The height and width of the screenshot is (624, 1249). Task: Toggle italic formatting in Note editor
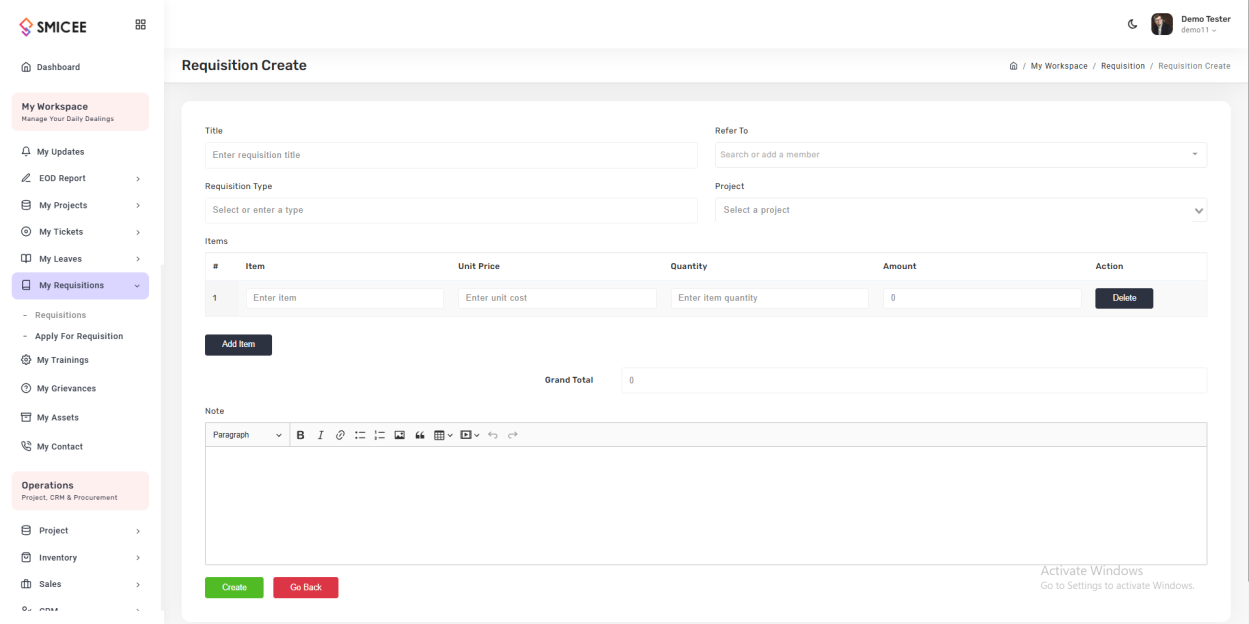coord(321,435)
